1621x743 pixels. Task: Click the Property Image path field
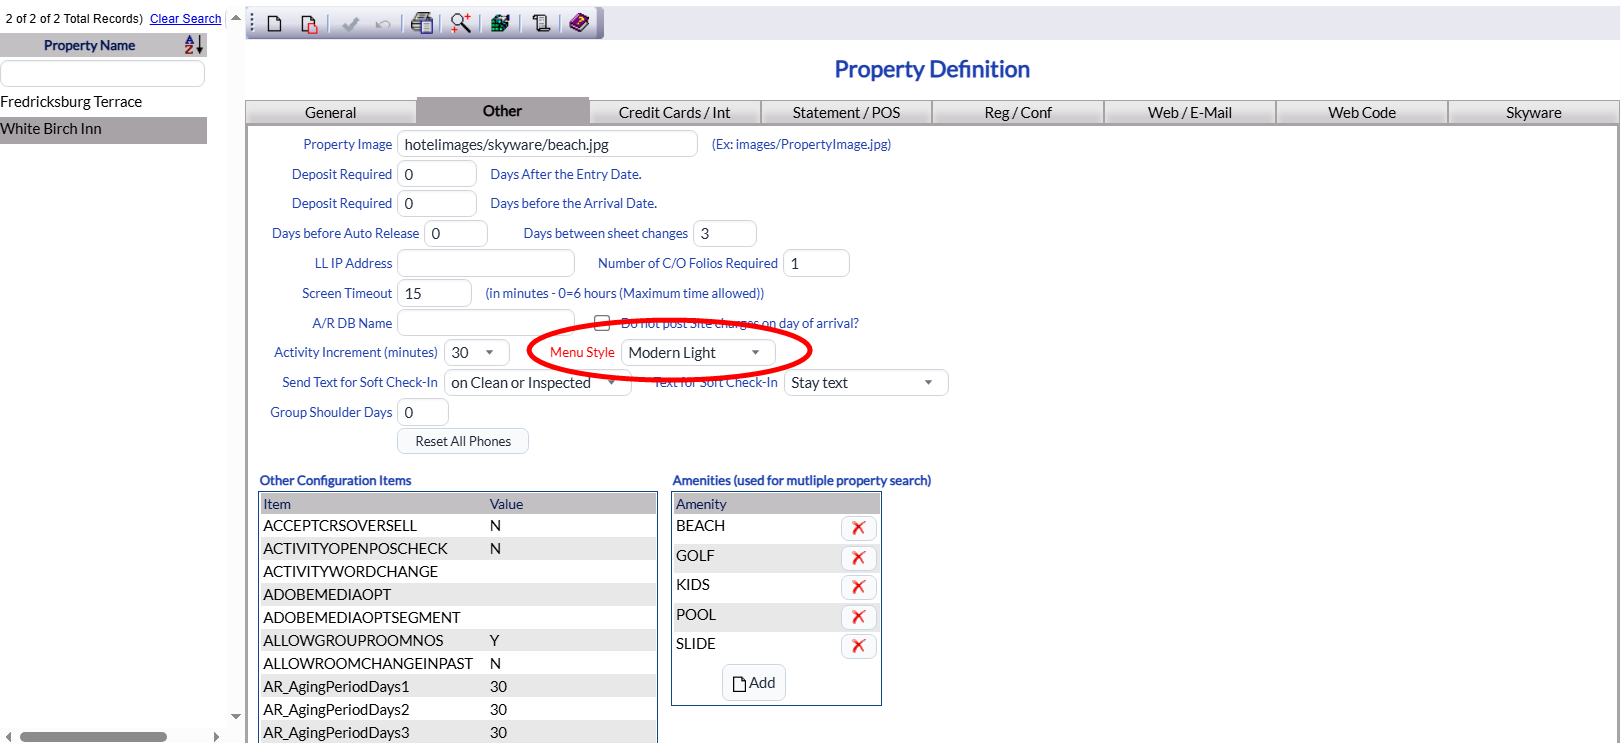coord(546,145)
